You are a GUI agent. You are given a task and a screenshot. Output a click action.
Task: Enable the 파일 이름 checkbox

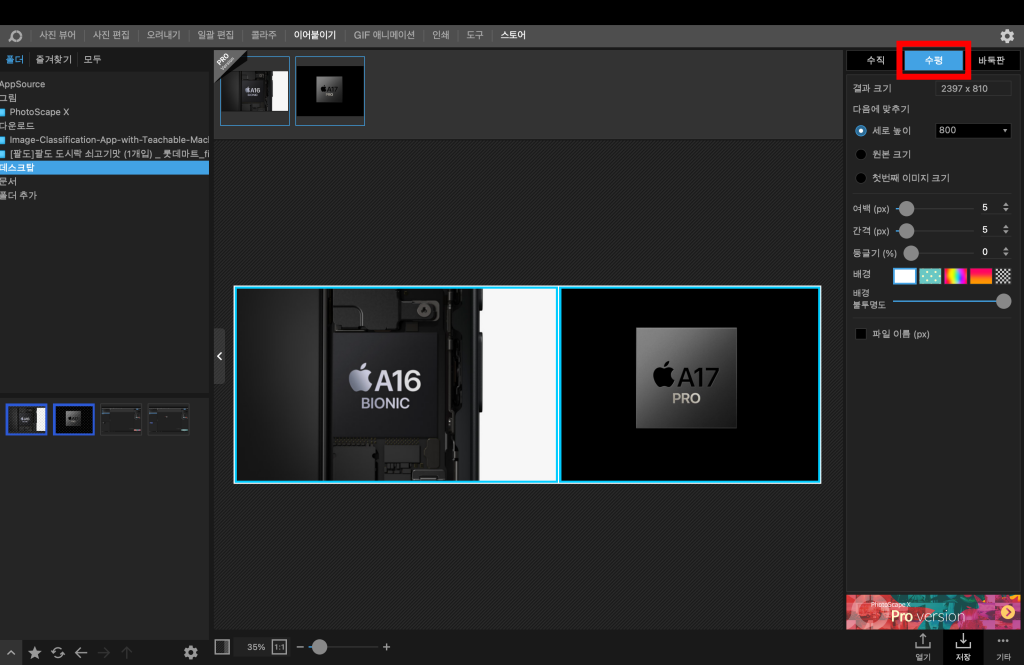point(861,334)
